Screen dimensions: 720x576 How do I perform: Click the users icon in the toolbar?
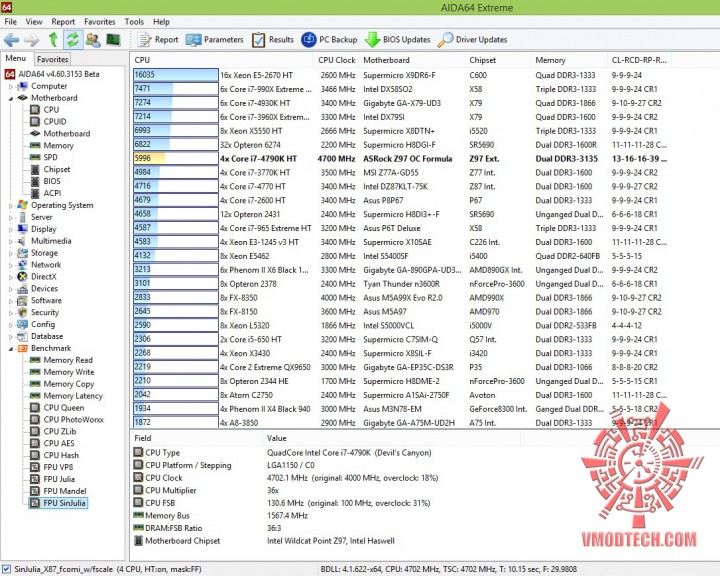click(93, 40)
